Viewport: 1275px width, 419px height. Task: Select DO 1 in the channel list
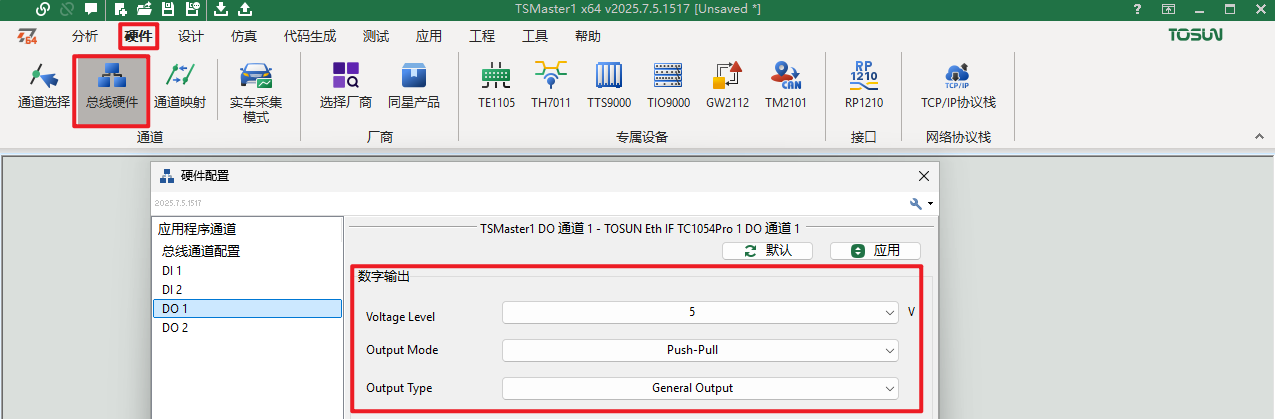click(247, 309)
